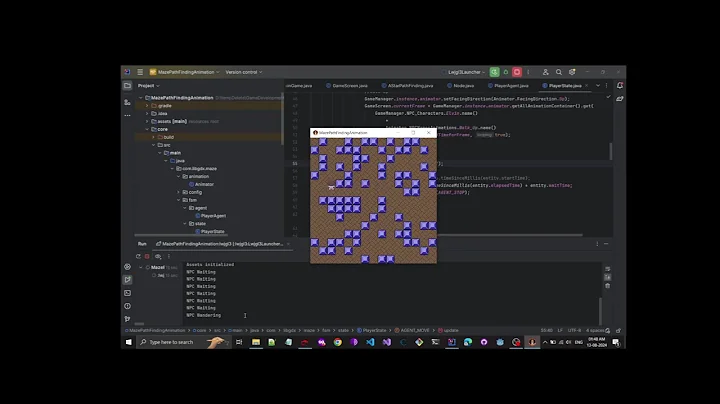This screenshot has width=720, height=404.
Task: Click AGENT_MOVE in the breadcrumb bar
Action: click(412, 330)
